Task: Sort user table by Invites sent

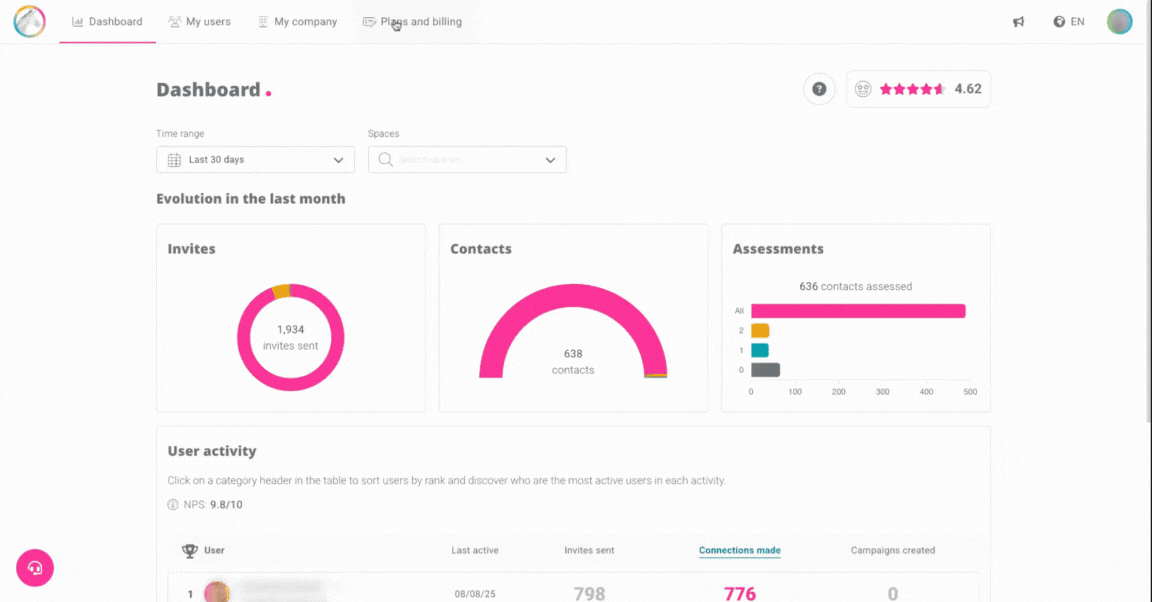Action: 589,550
